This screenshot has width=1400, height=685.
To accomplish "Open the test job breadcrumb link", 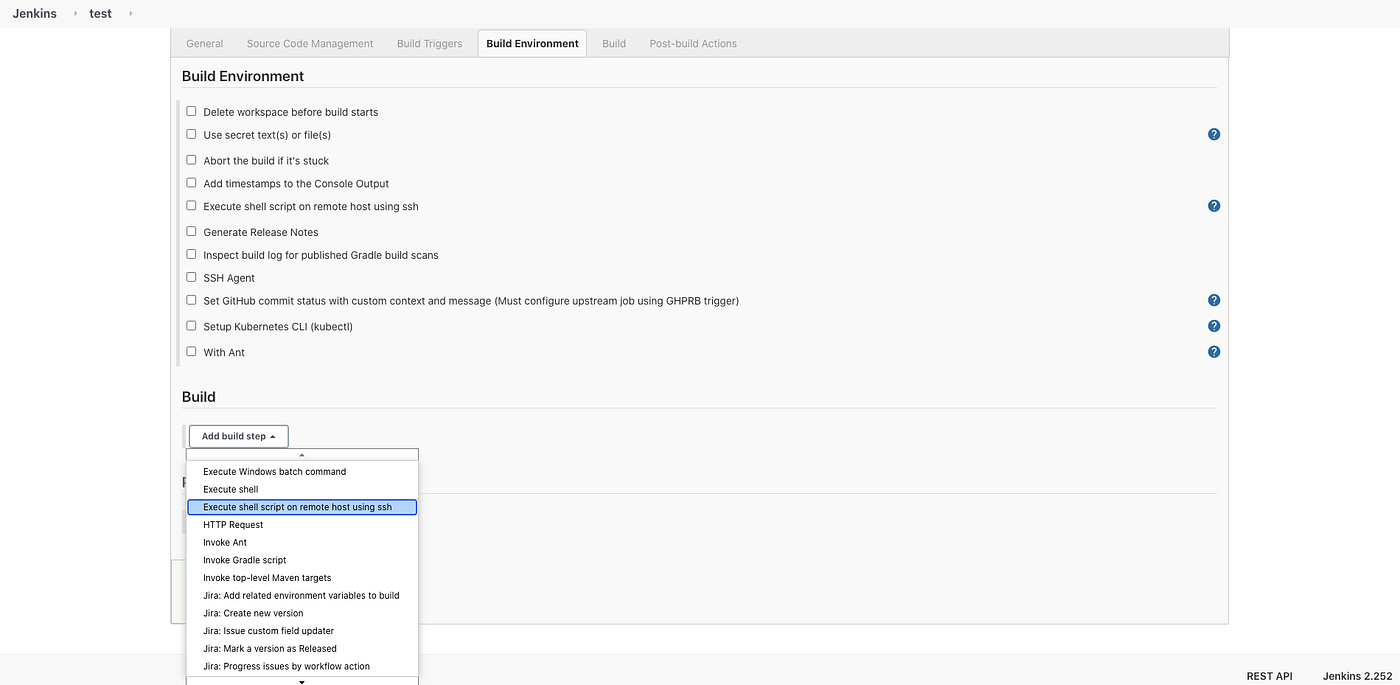I will [100, 14].
